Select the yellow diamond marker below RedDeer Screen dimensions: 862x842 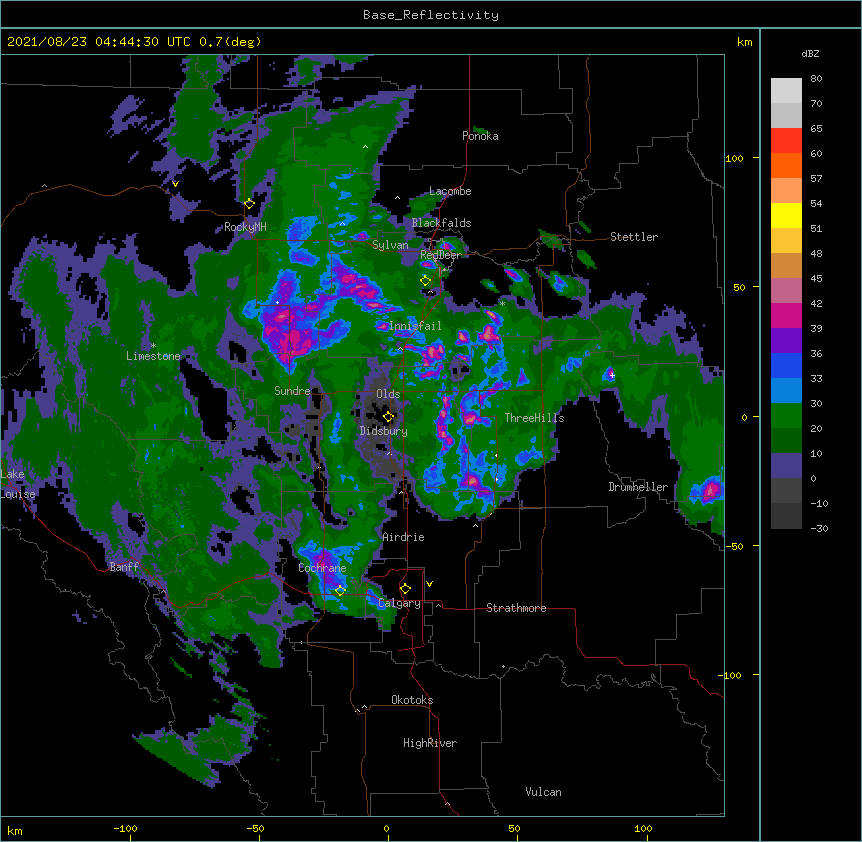point(425,281)
